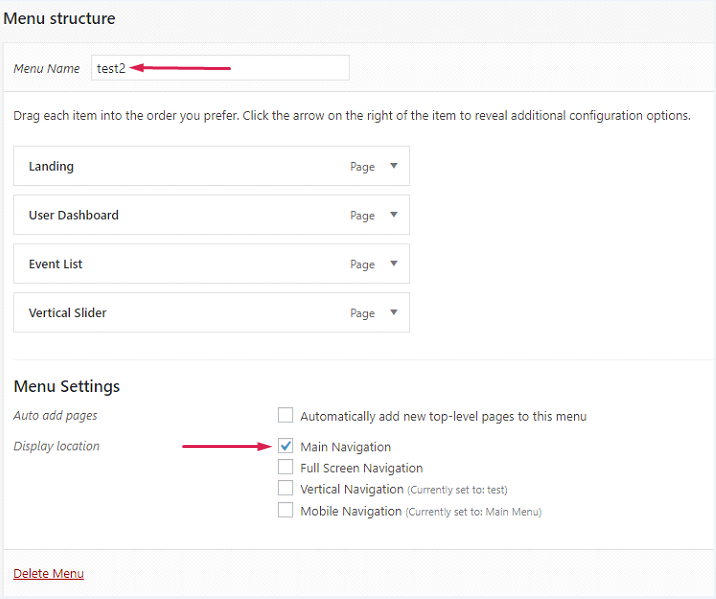Reveal Vertical Slider options via arrow
This screenshot has height=599, width=716.
(x=394, y=313)
